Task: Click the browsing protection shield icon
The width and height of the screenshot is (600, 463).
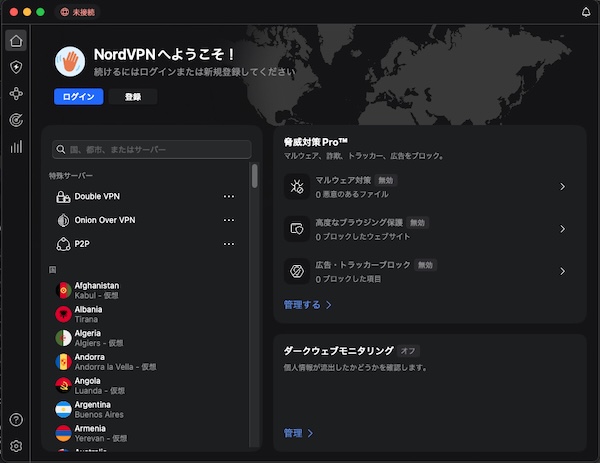Action: click(297, 229)
